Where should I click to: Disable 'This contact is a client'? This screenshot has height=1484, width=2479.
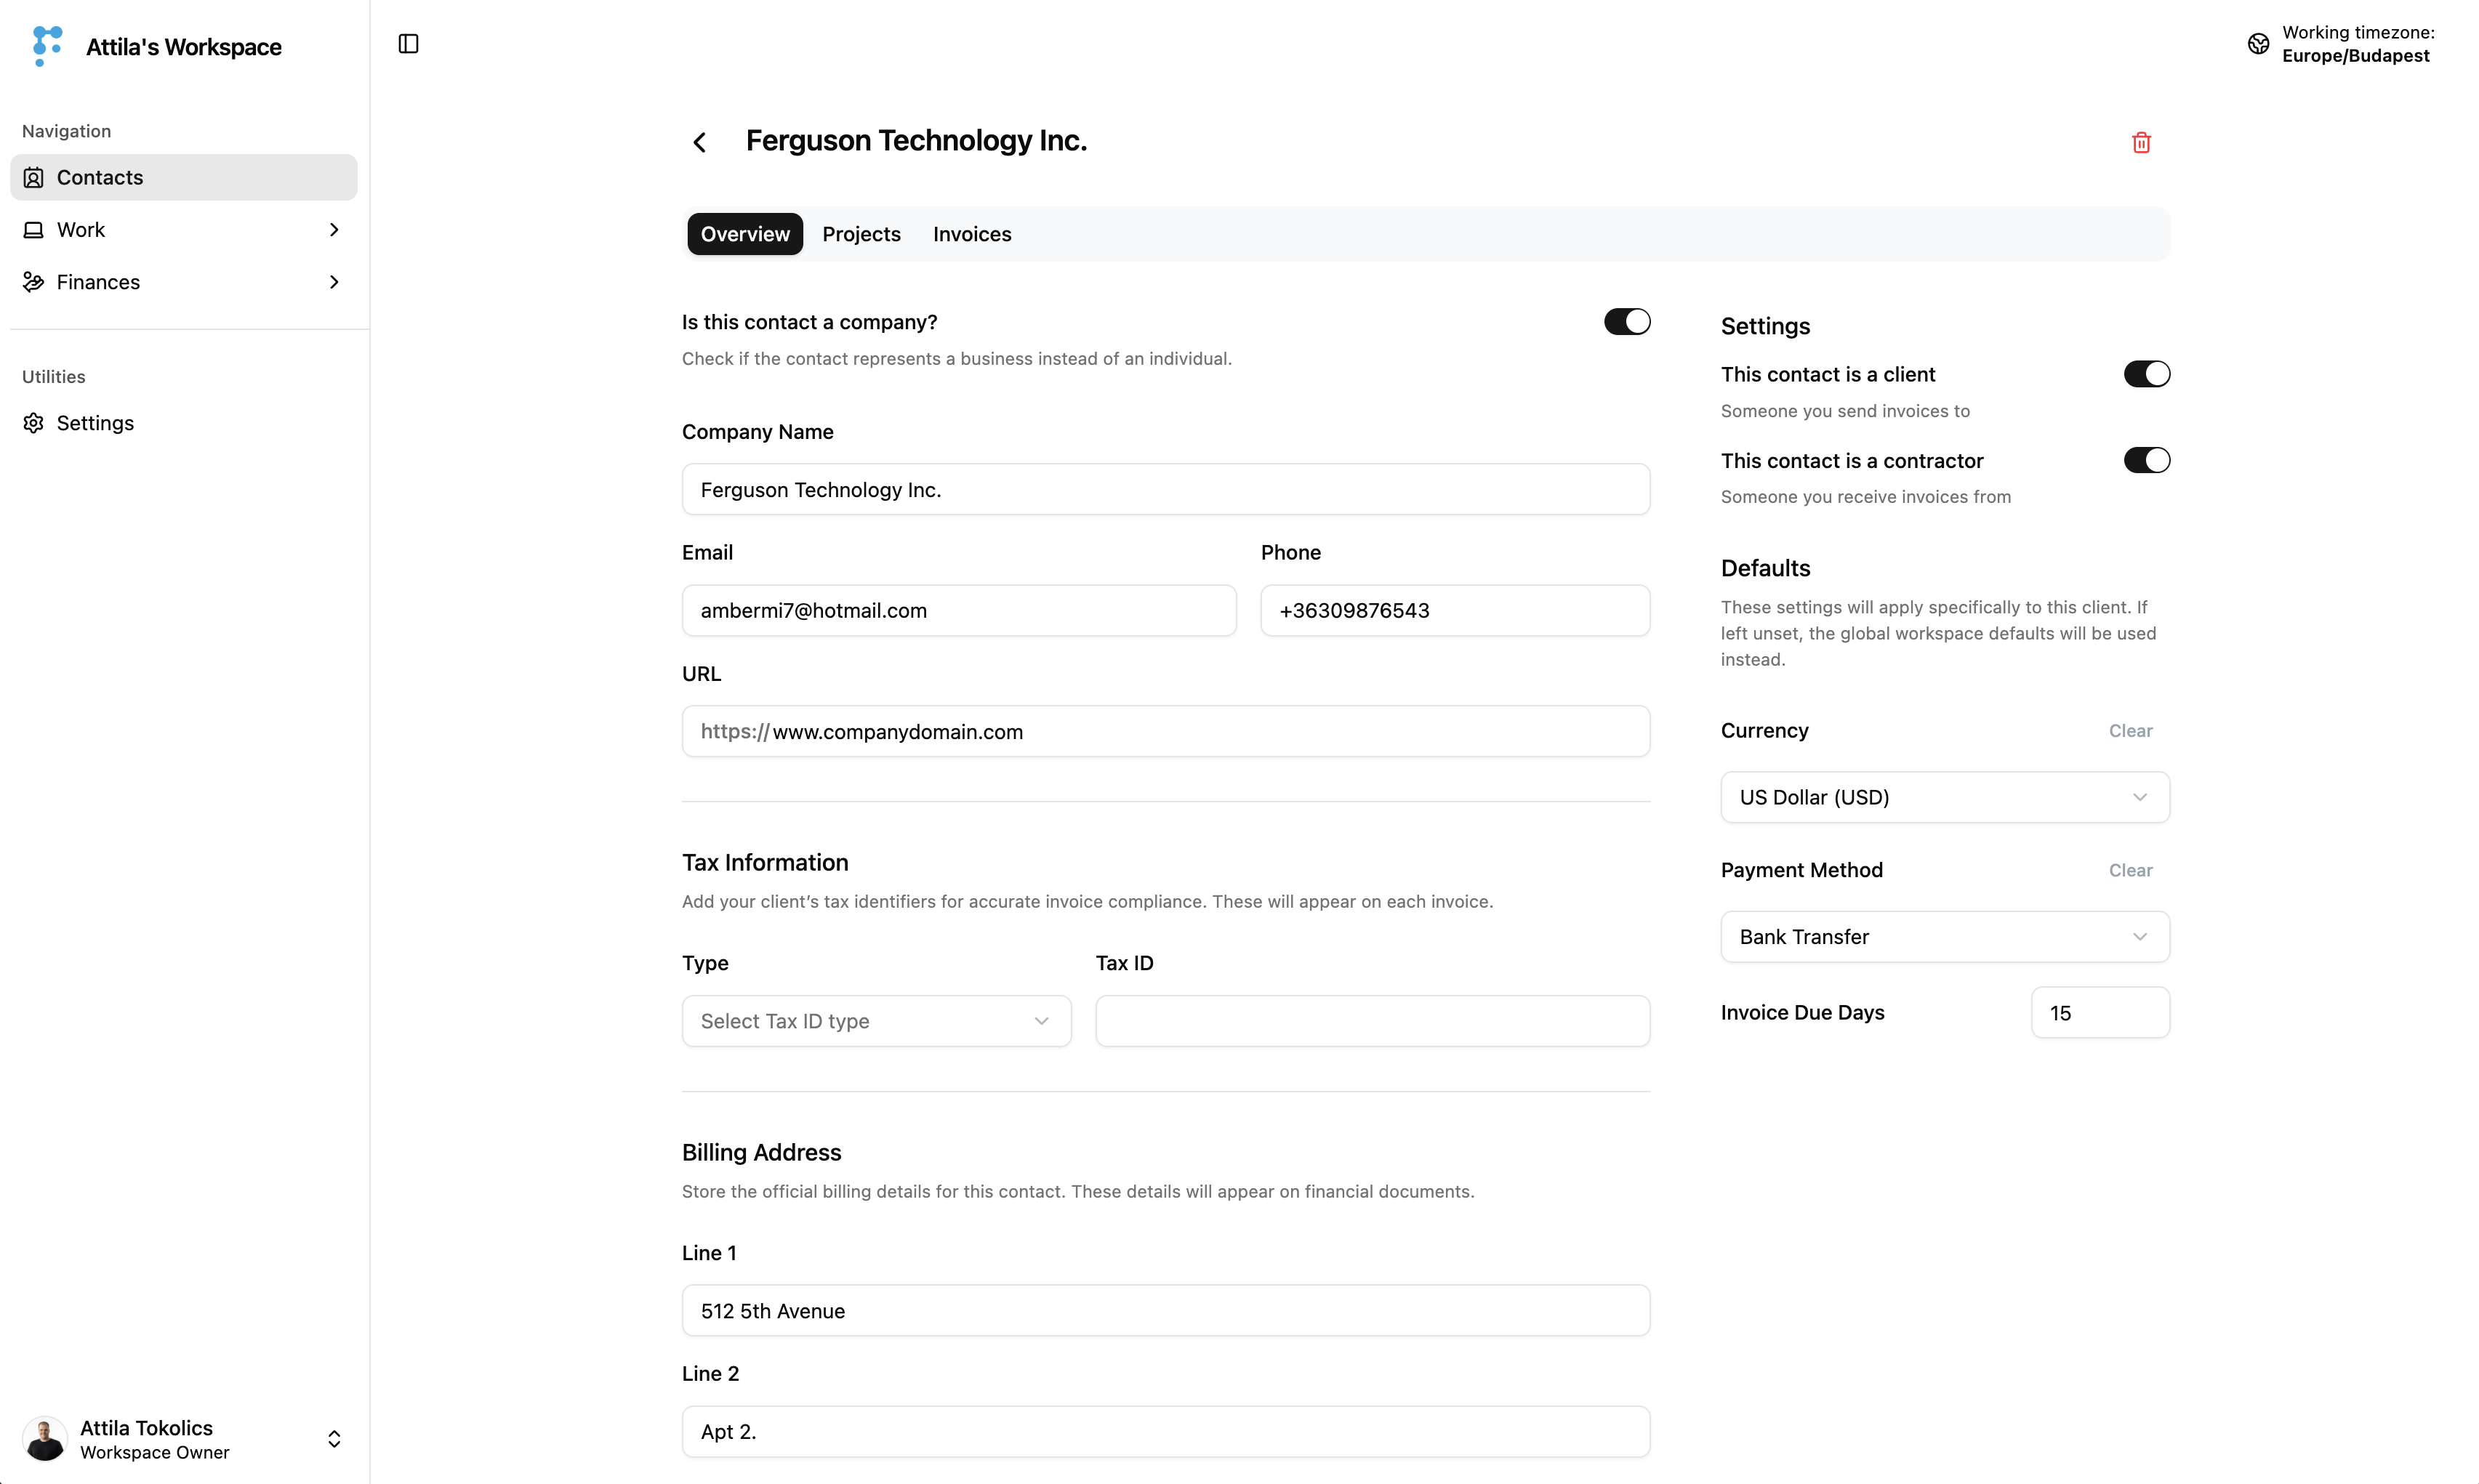point(2146,373)
